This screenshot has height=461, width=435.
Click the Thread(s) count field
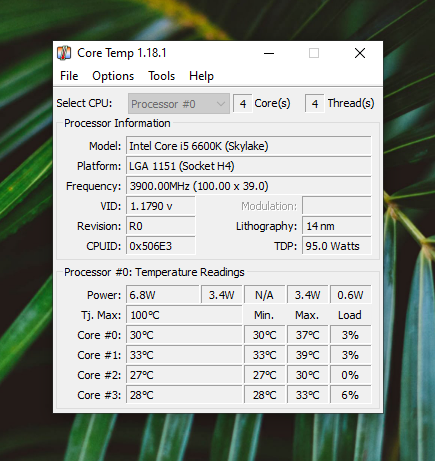click(x=314, y=104)
